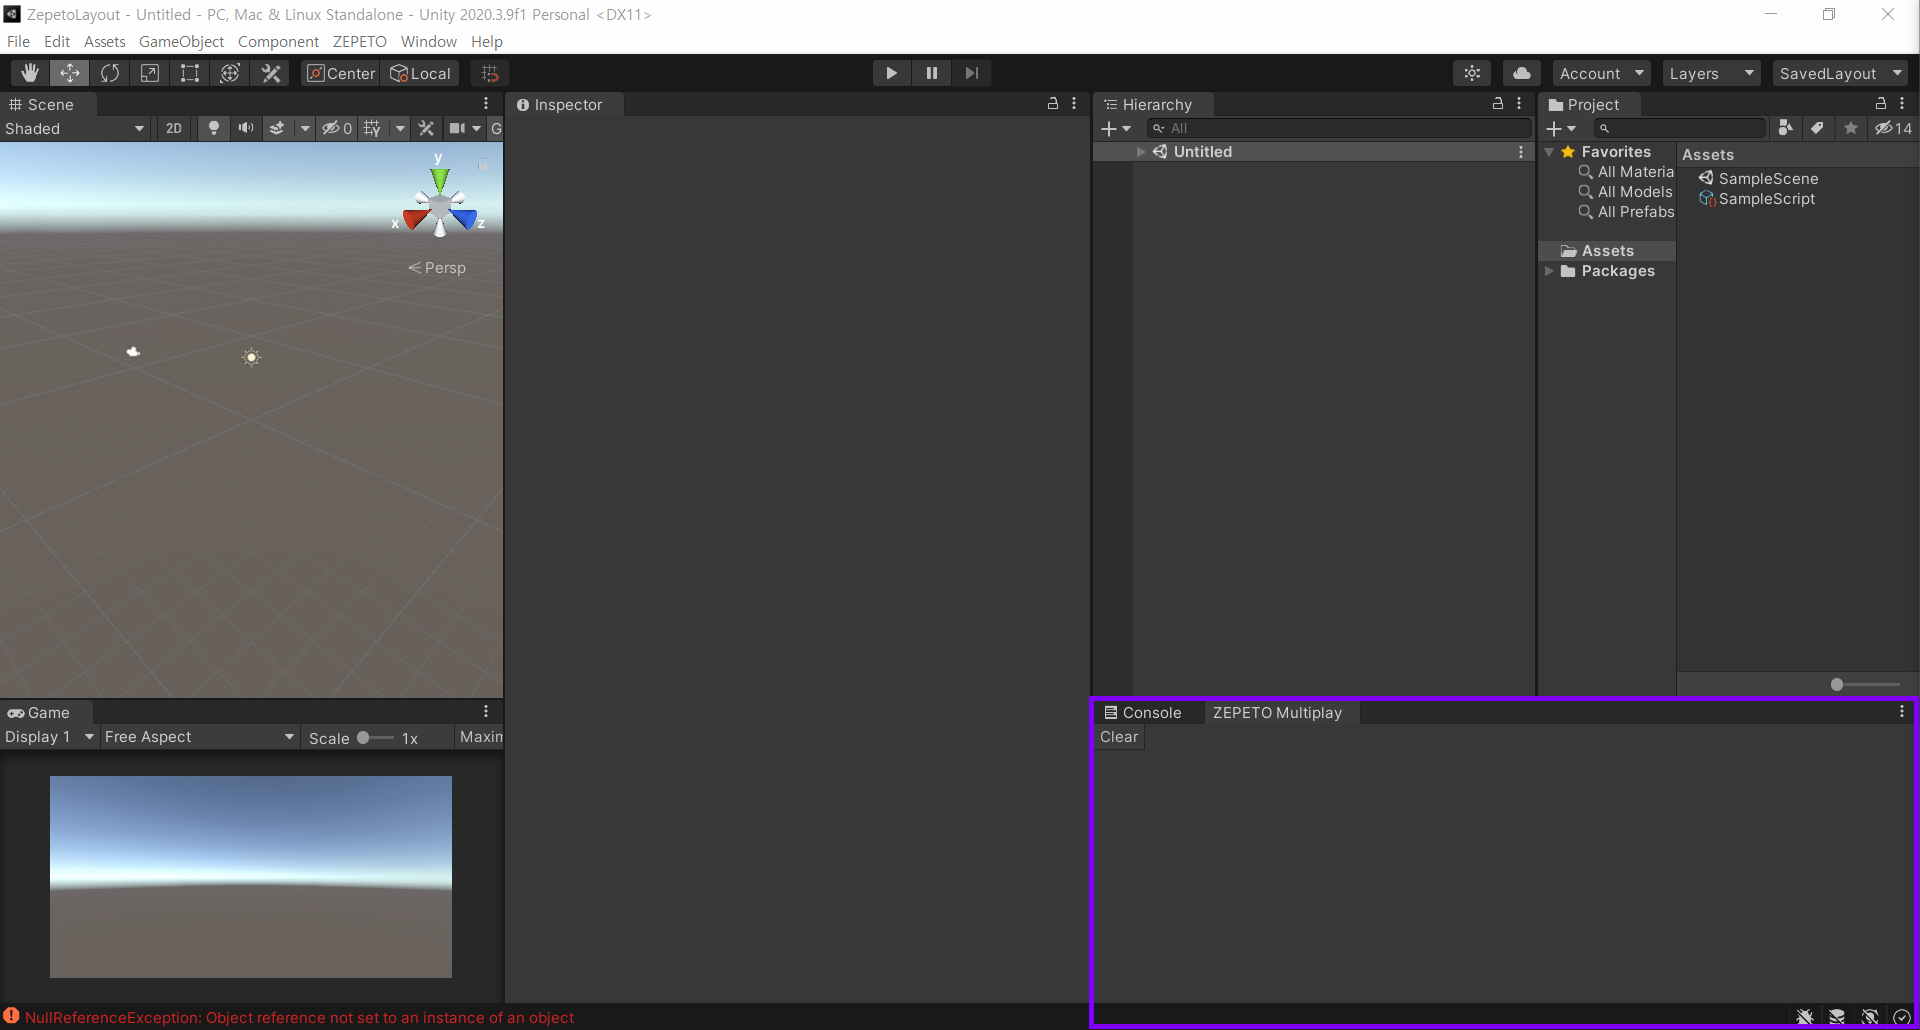This screenshot has width=1920, height=1030.
Task: Open the cloud services icon
Action: 1522,73
